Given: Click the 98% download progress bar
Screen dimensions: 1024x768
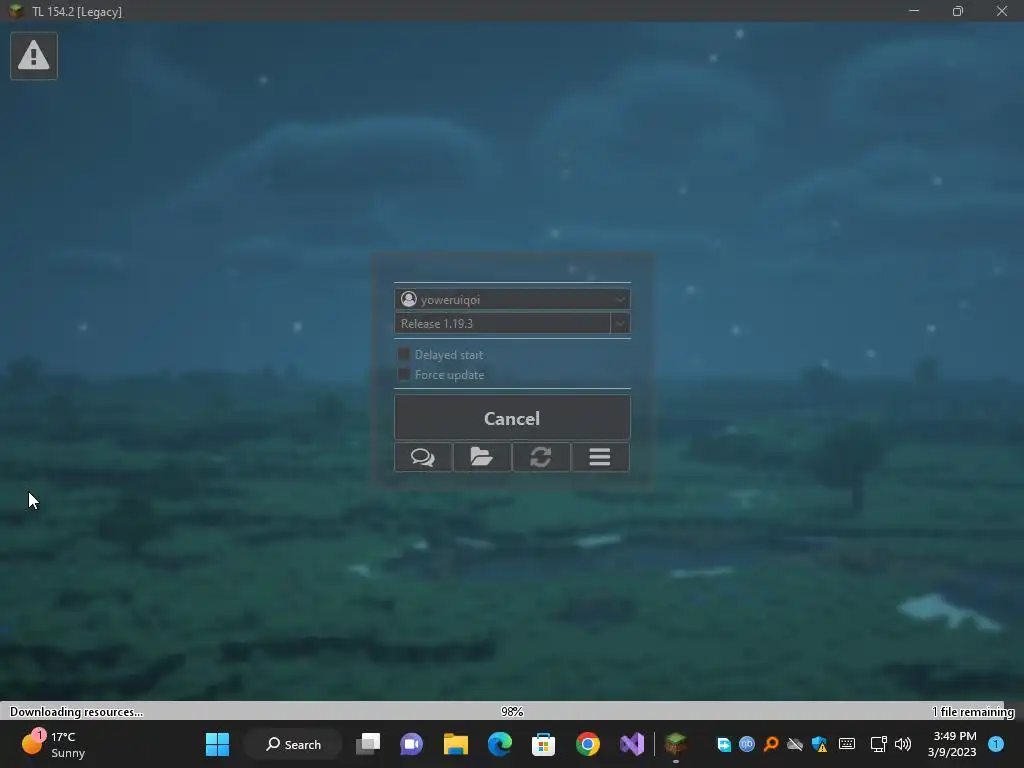Looking at the screenshot, I should pyautogui.click(x=512, y=711).
